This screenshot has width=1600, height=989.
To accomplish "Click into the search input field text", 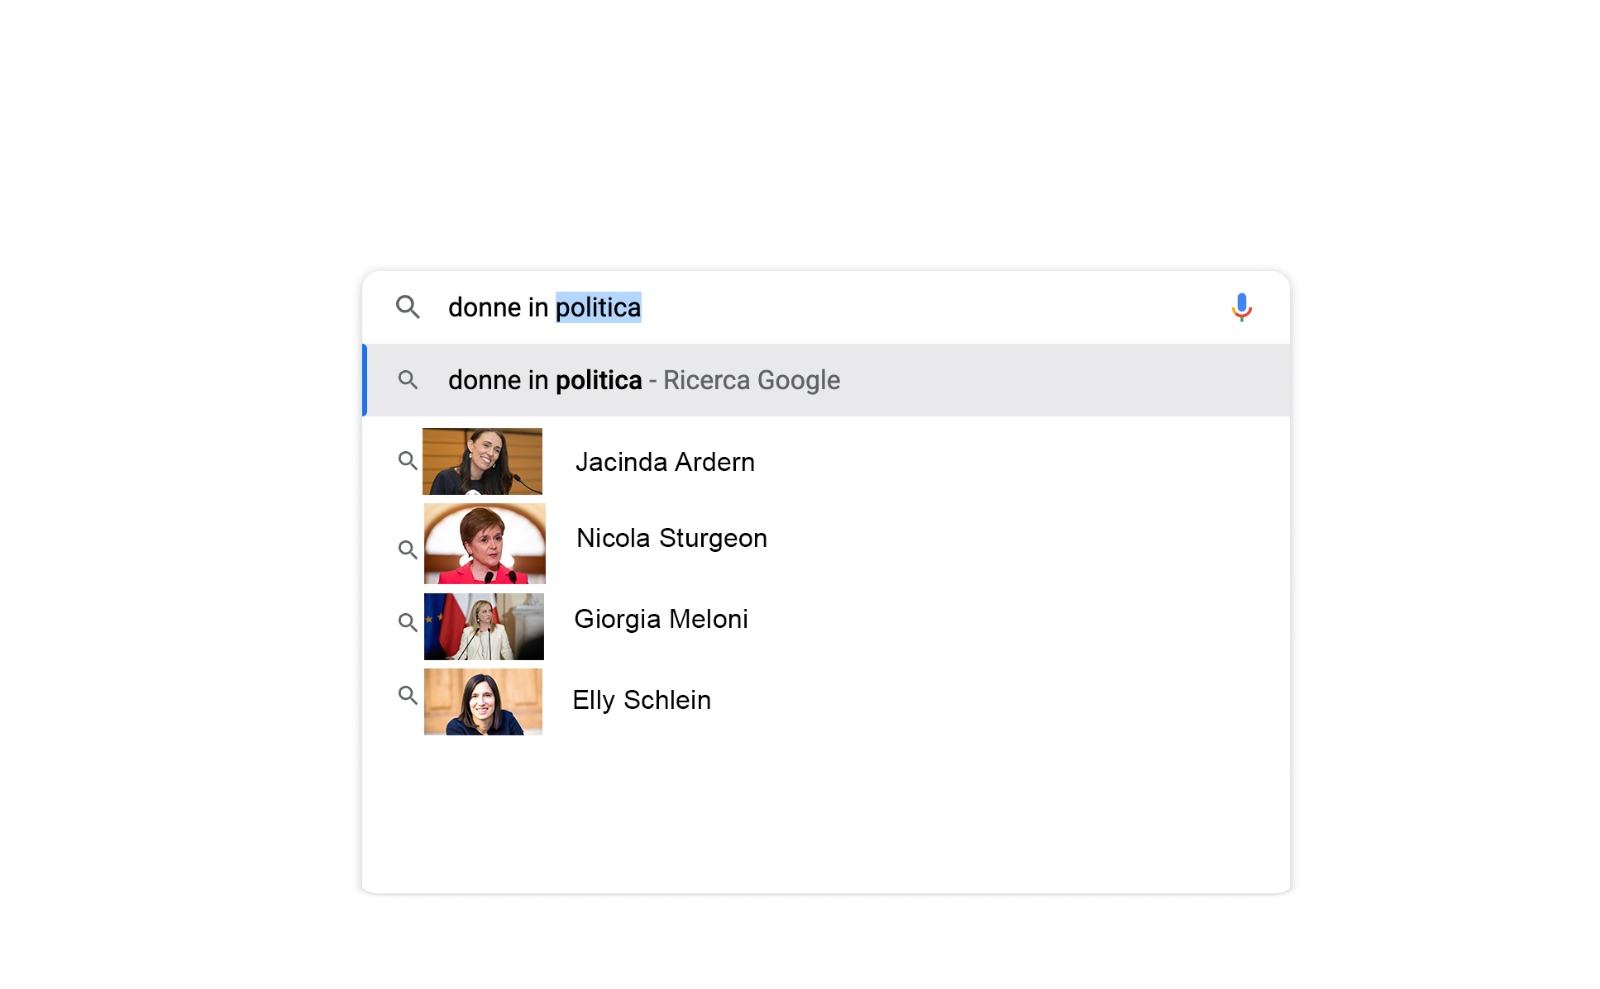I will coord(545,307).
